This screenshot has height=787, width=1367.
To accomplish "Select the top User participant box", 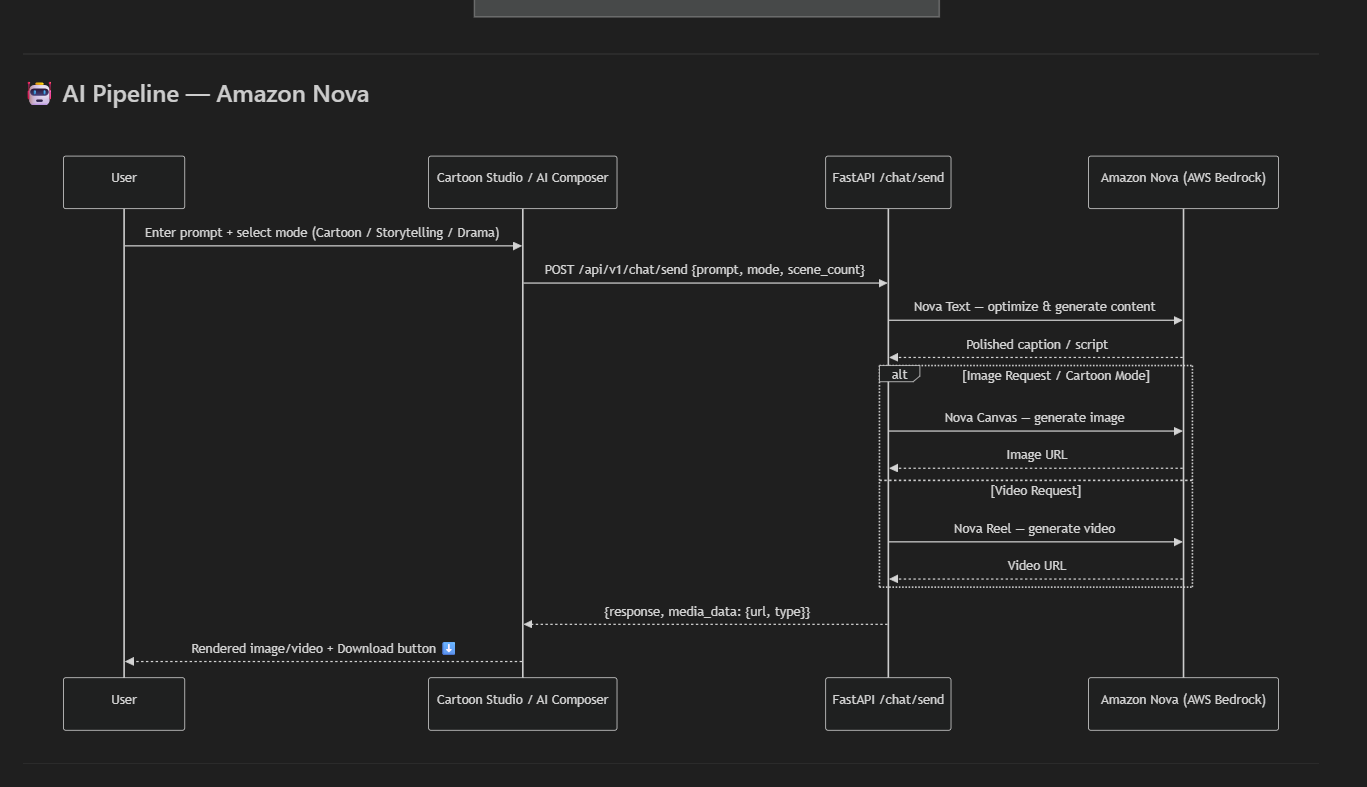I will (x=124, y=182).
